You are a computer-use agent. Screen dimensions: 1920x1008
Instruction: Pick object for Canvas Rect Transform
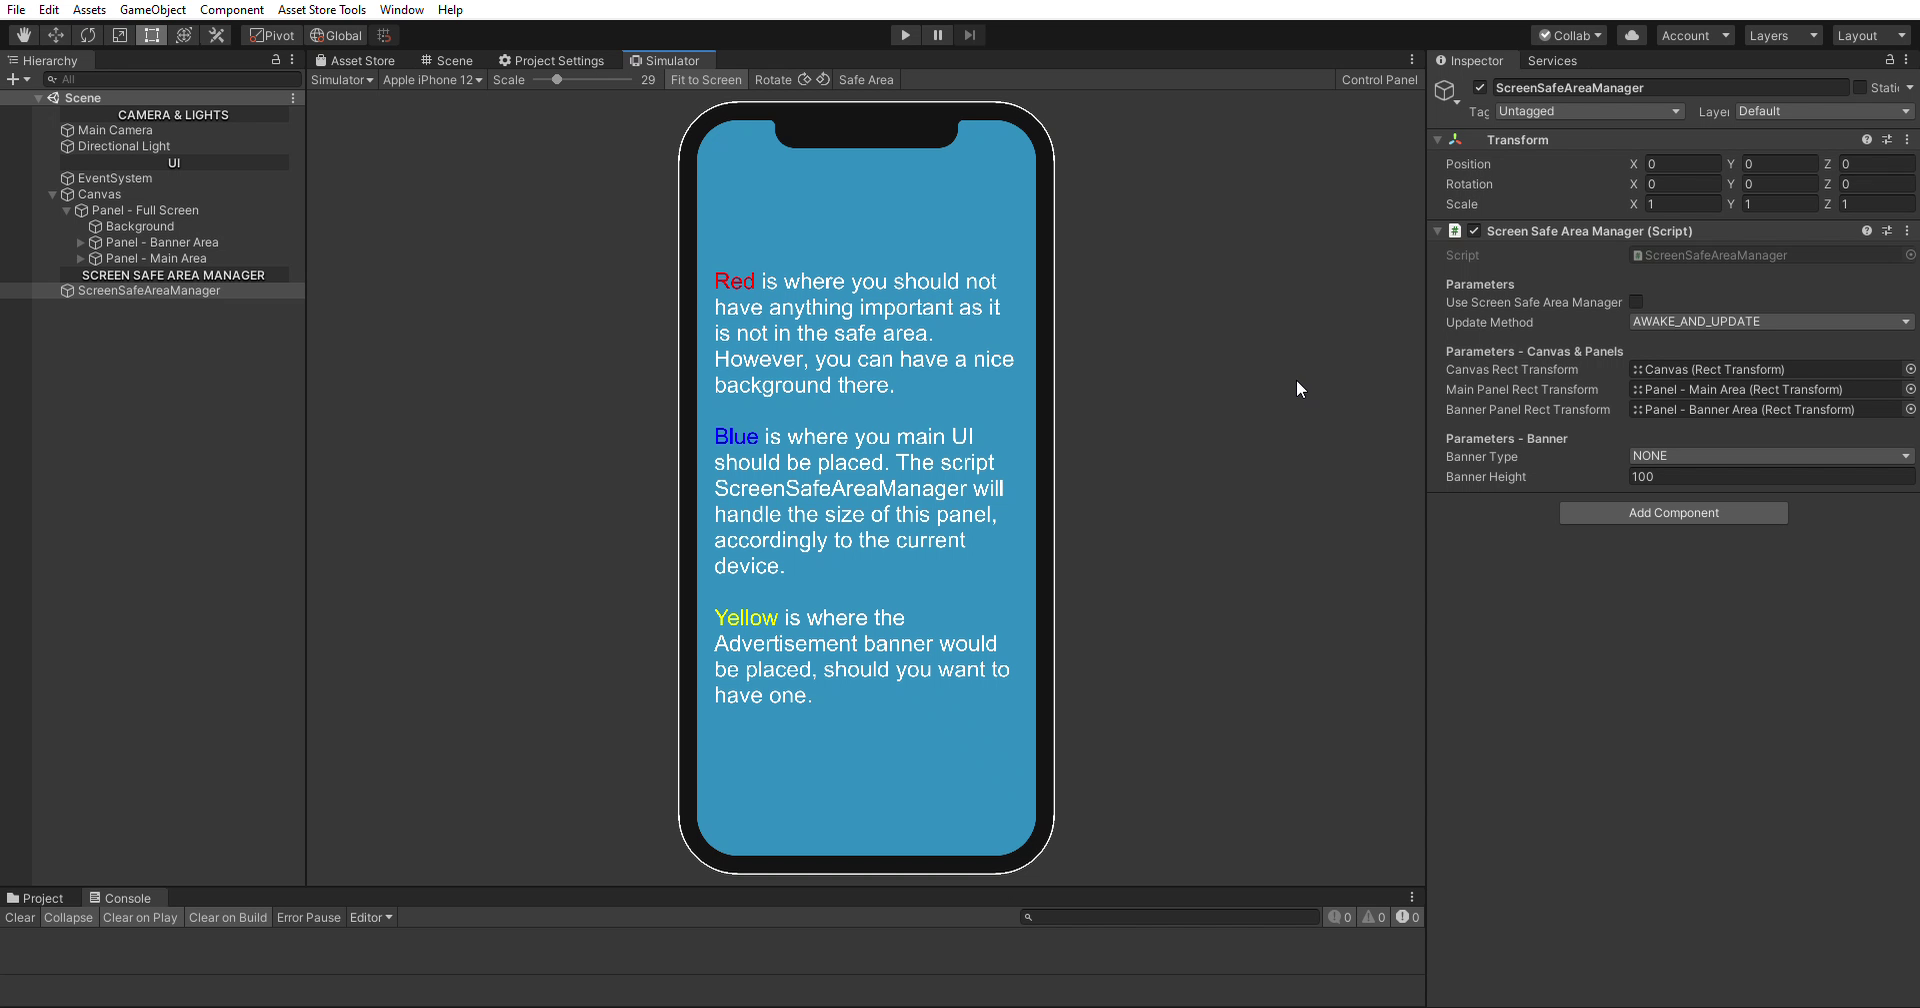tap(1910, 369)
